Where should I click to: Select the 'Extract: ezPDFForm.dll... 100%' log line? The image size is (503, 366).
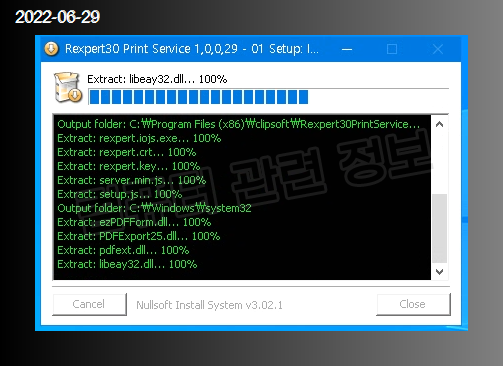(x=134, y=222)
